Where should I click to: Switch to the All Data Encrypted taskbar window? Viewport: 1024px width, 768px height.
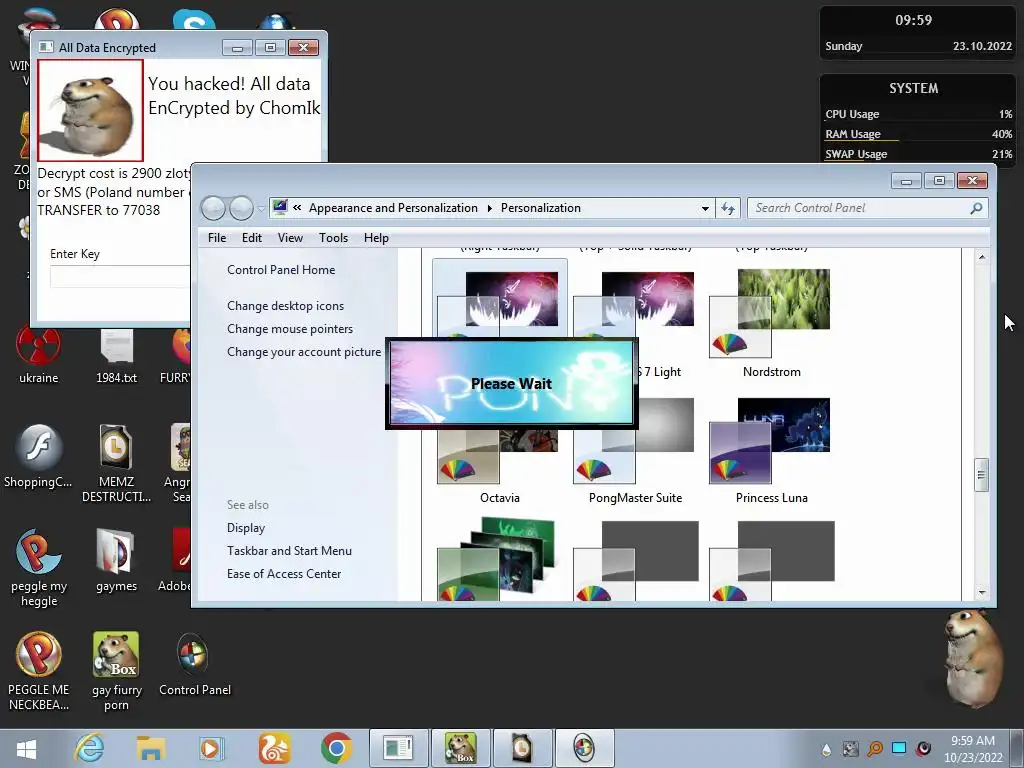399,748
